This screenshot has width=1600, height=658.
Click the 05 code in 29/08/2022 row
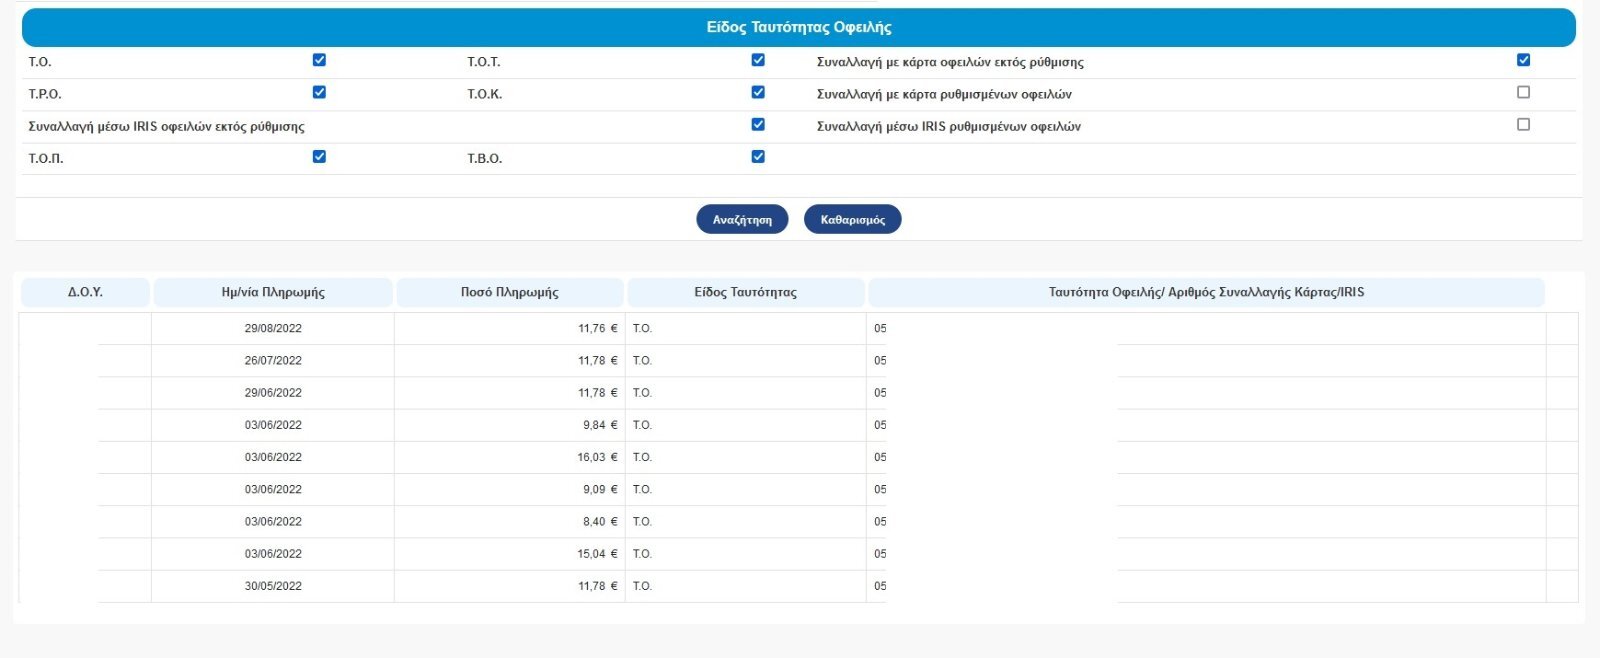880,328
